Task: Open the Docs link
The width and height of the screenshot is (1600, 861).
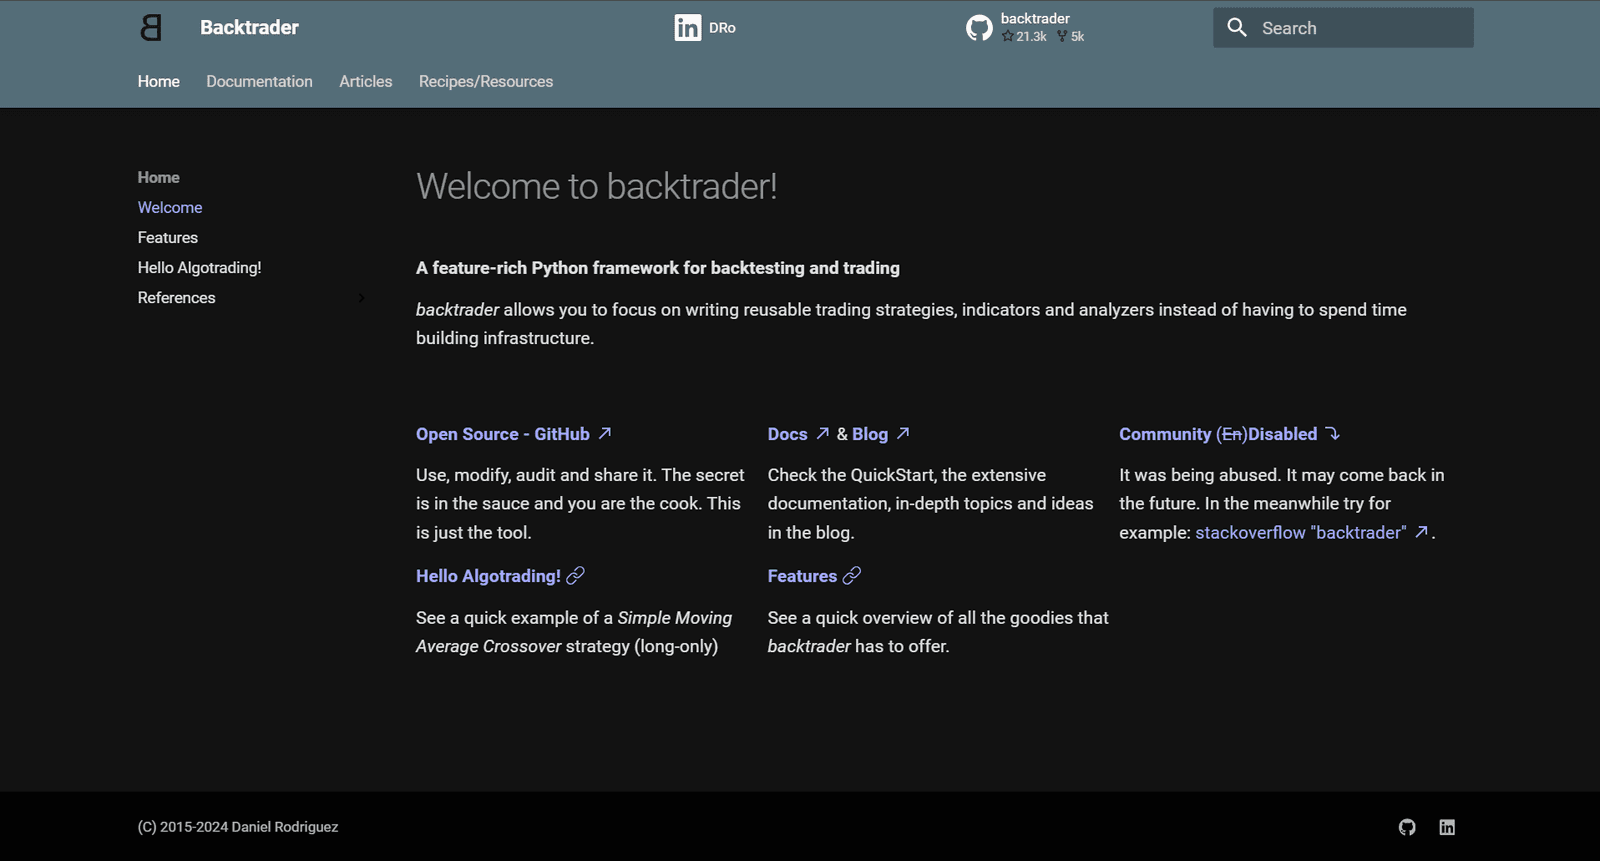Action: (788, 434)
